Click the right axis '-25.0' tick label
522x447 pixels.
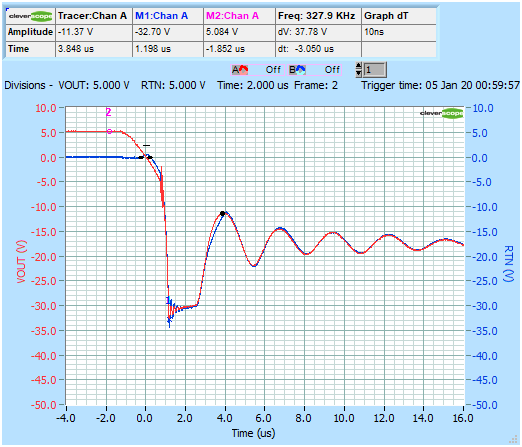485,281
